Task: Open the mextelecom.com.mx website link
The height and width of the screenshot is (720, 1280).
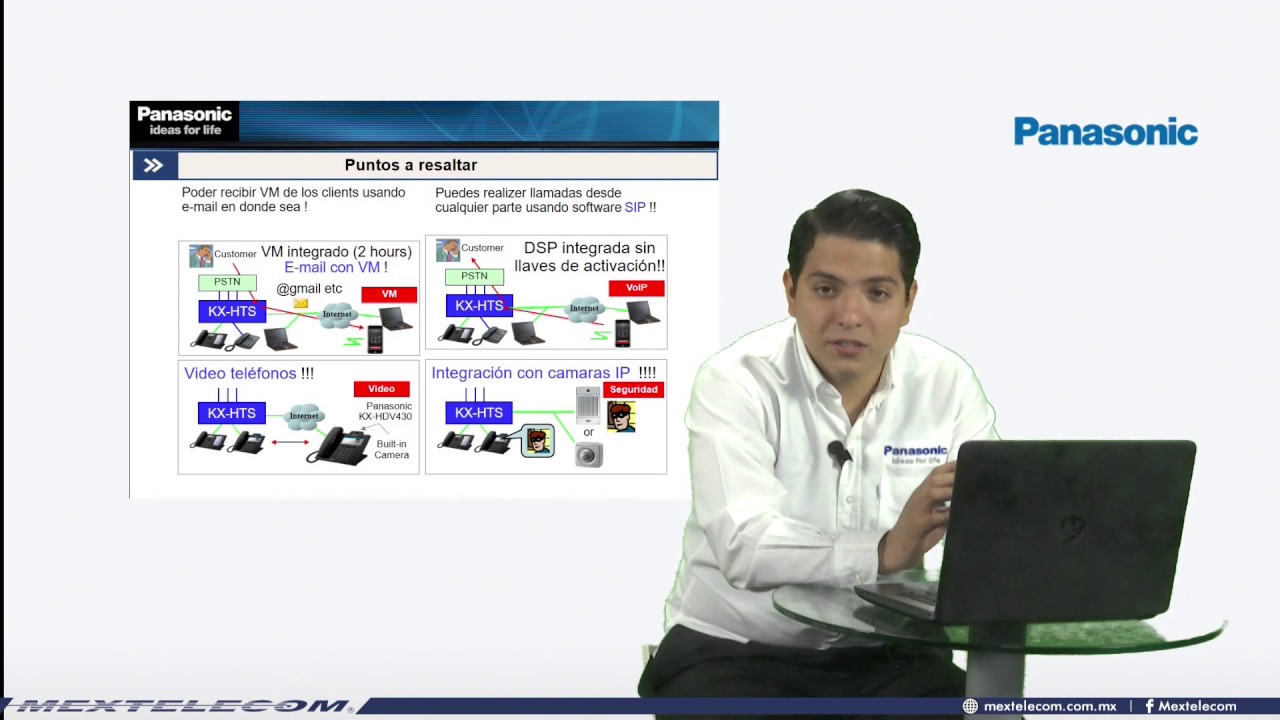Action: tap(1050, 706)
